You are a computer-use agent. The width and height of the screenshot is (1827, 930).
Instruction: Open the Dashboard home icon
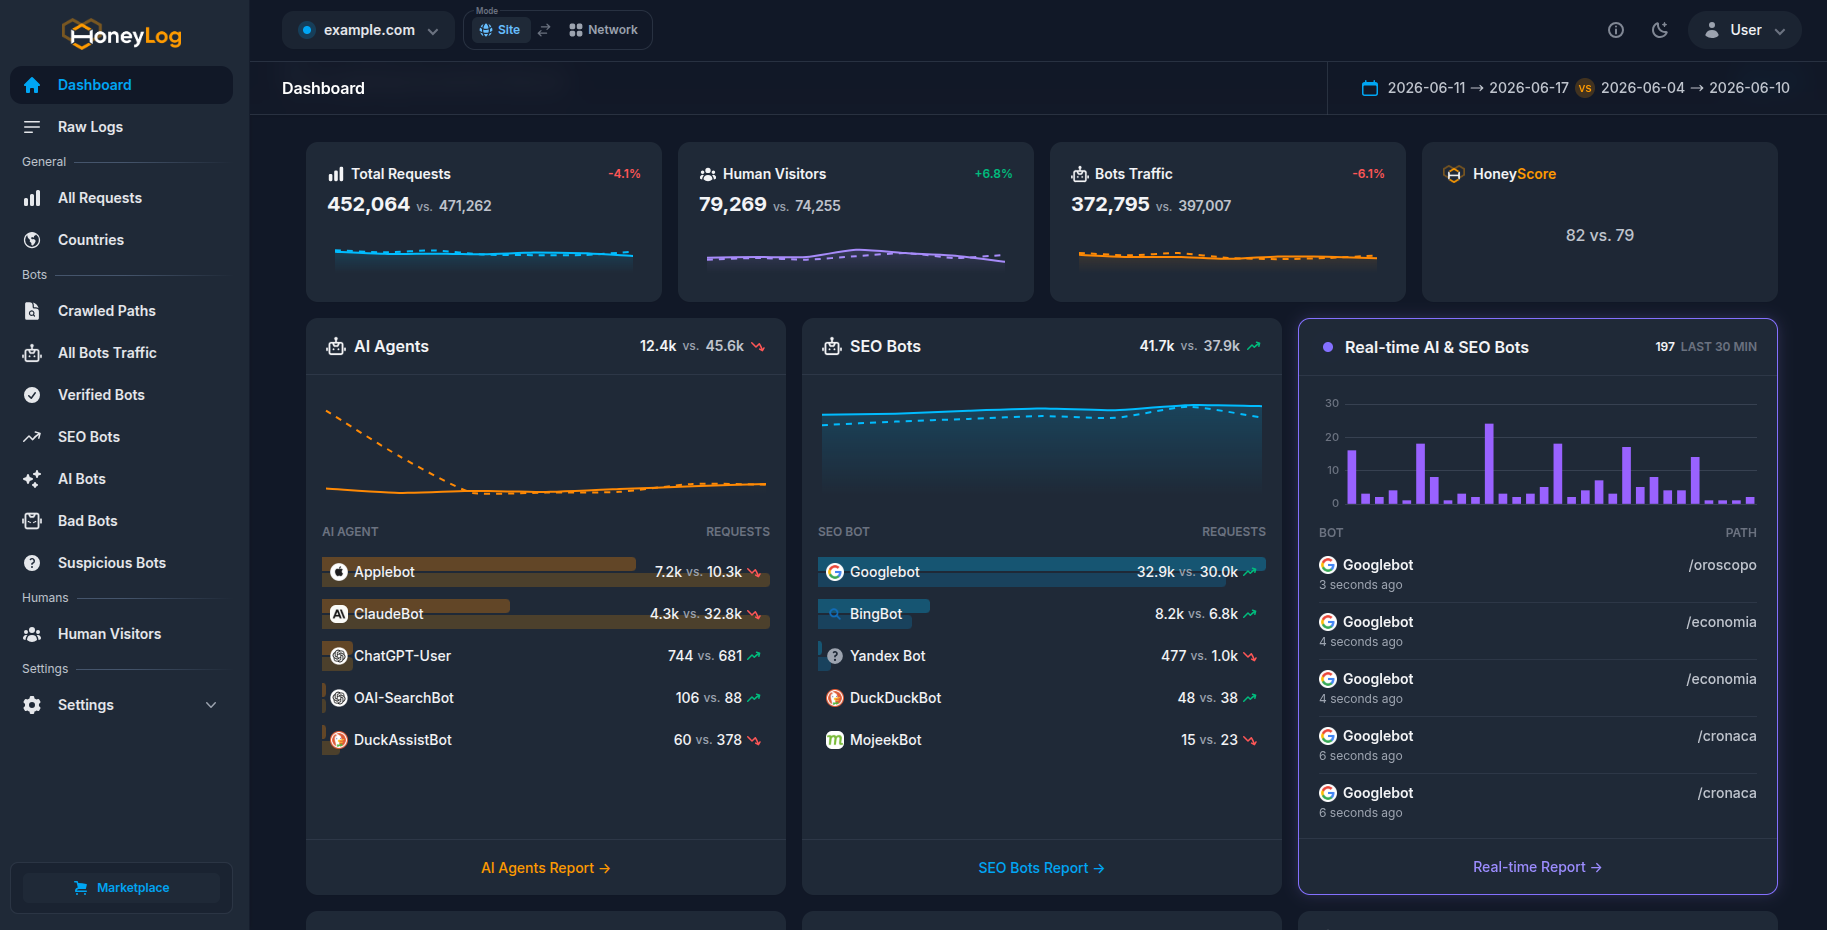tap(32, 85)
